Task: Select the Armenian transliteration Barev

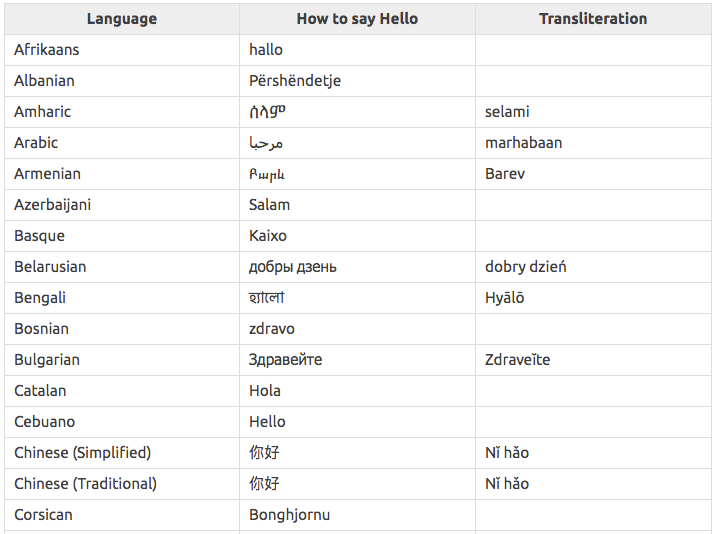Action: pos(505,174)
